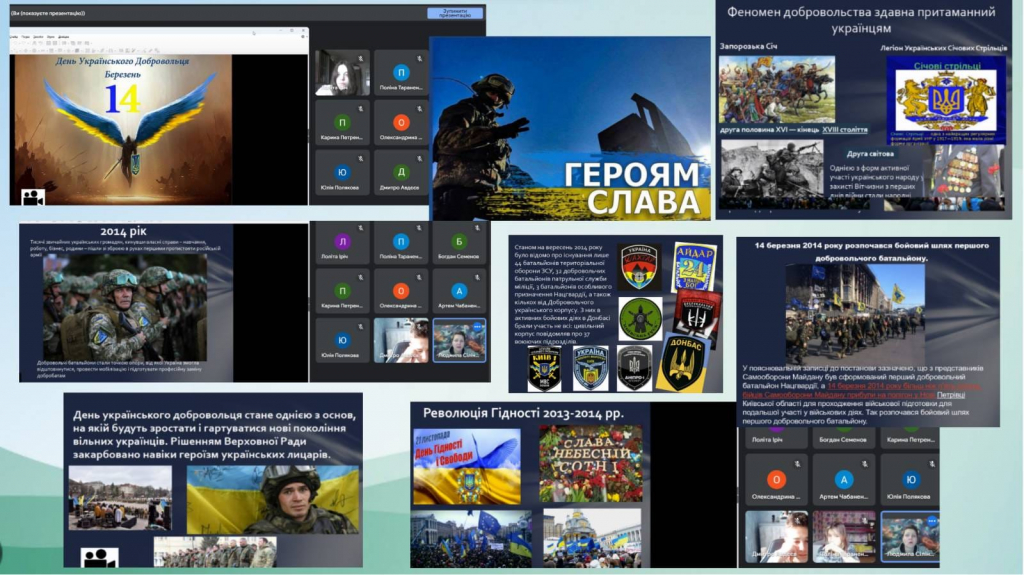This screenshot has width=1024, height=575.
Task: Click the Слава Небесній Сотні flowers photo
Action: click(591, 464)
